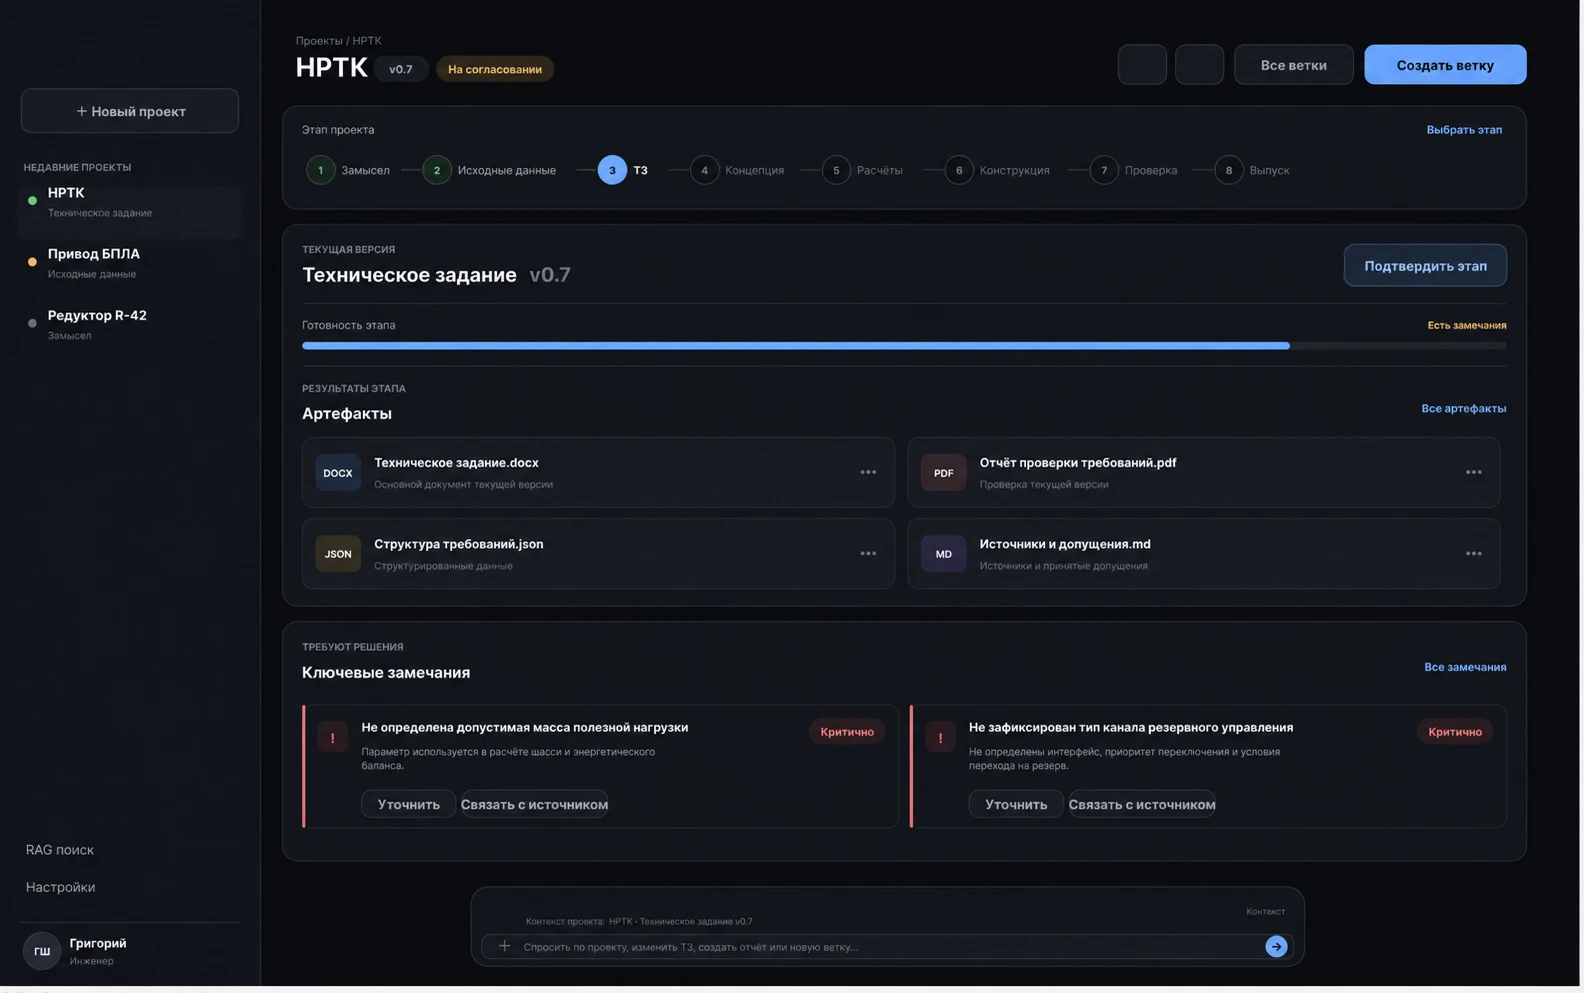Click the gray status dot next to Редуктор R-42
1584x993 pixels.
(32, 323)
